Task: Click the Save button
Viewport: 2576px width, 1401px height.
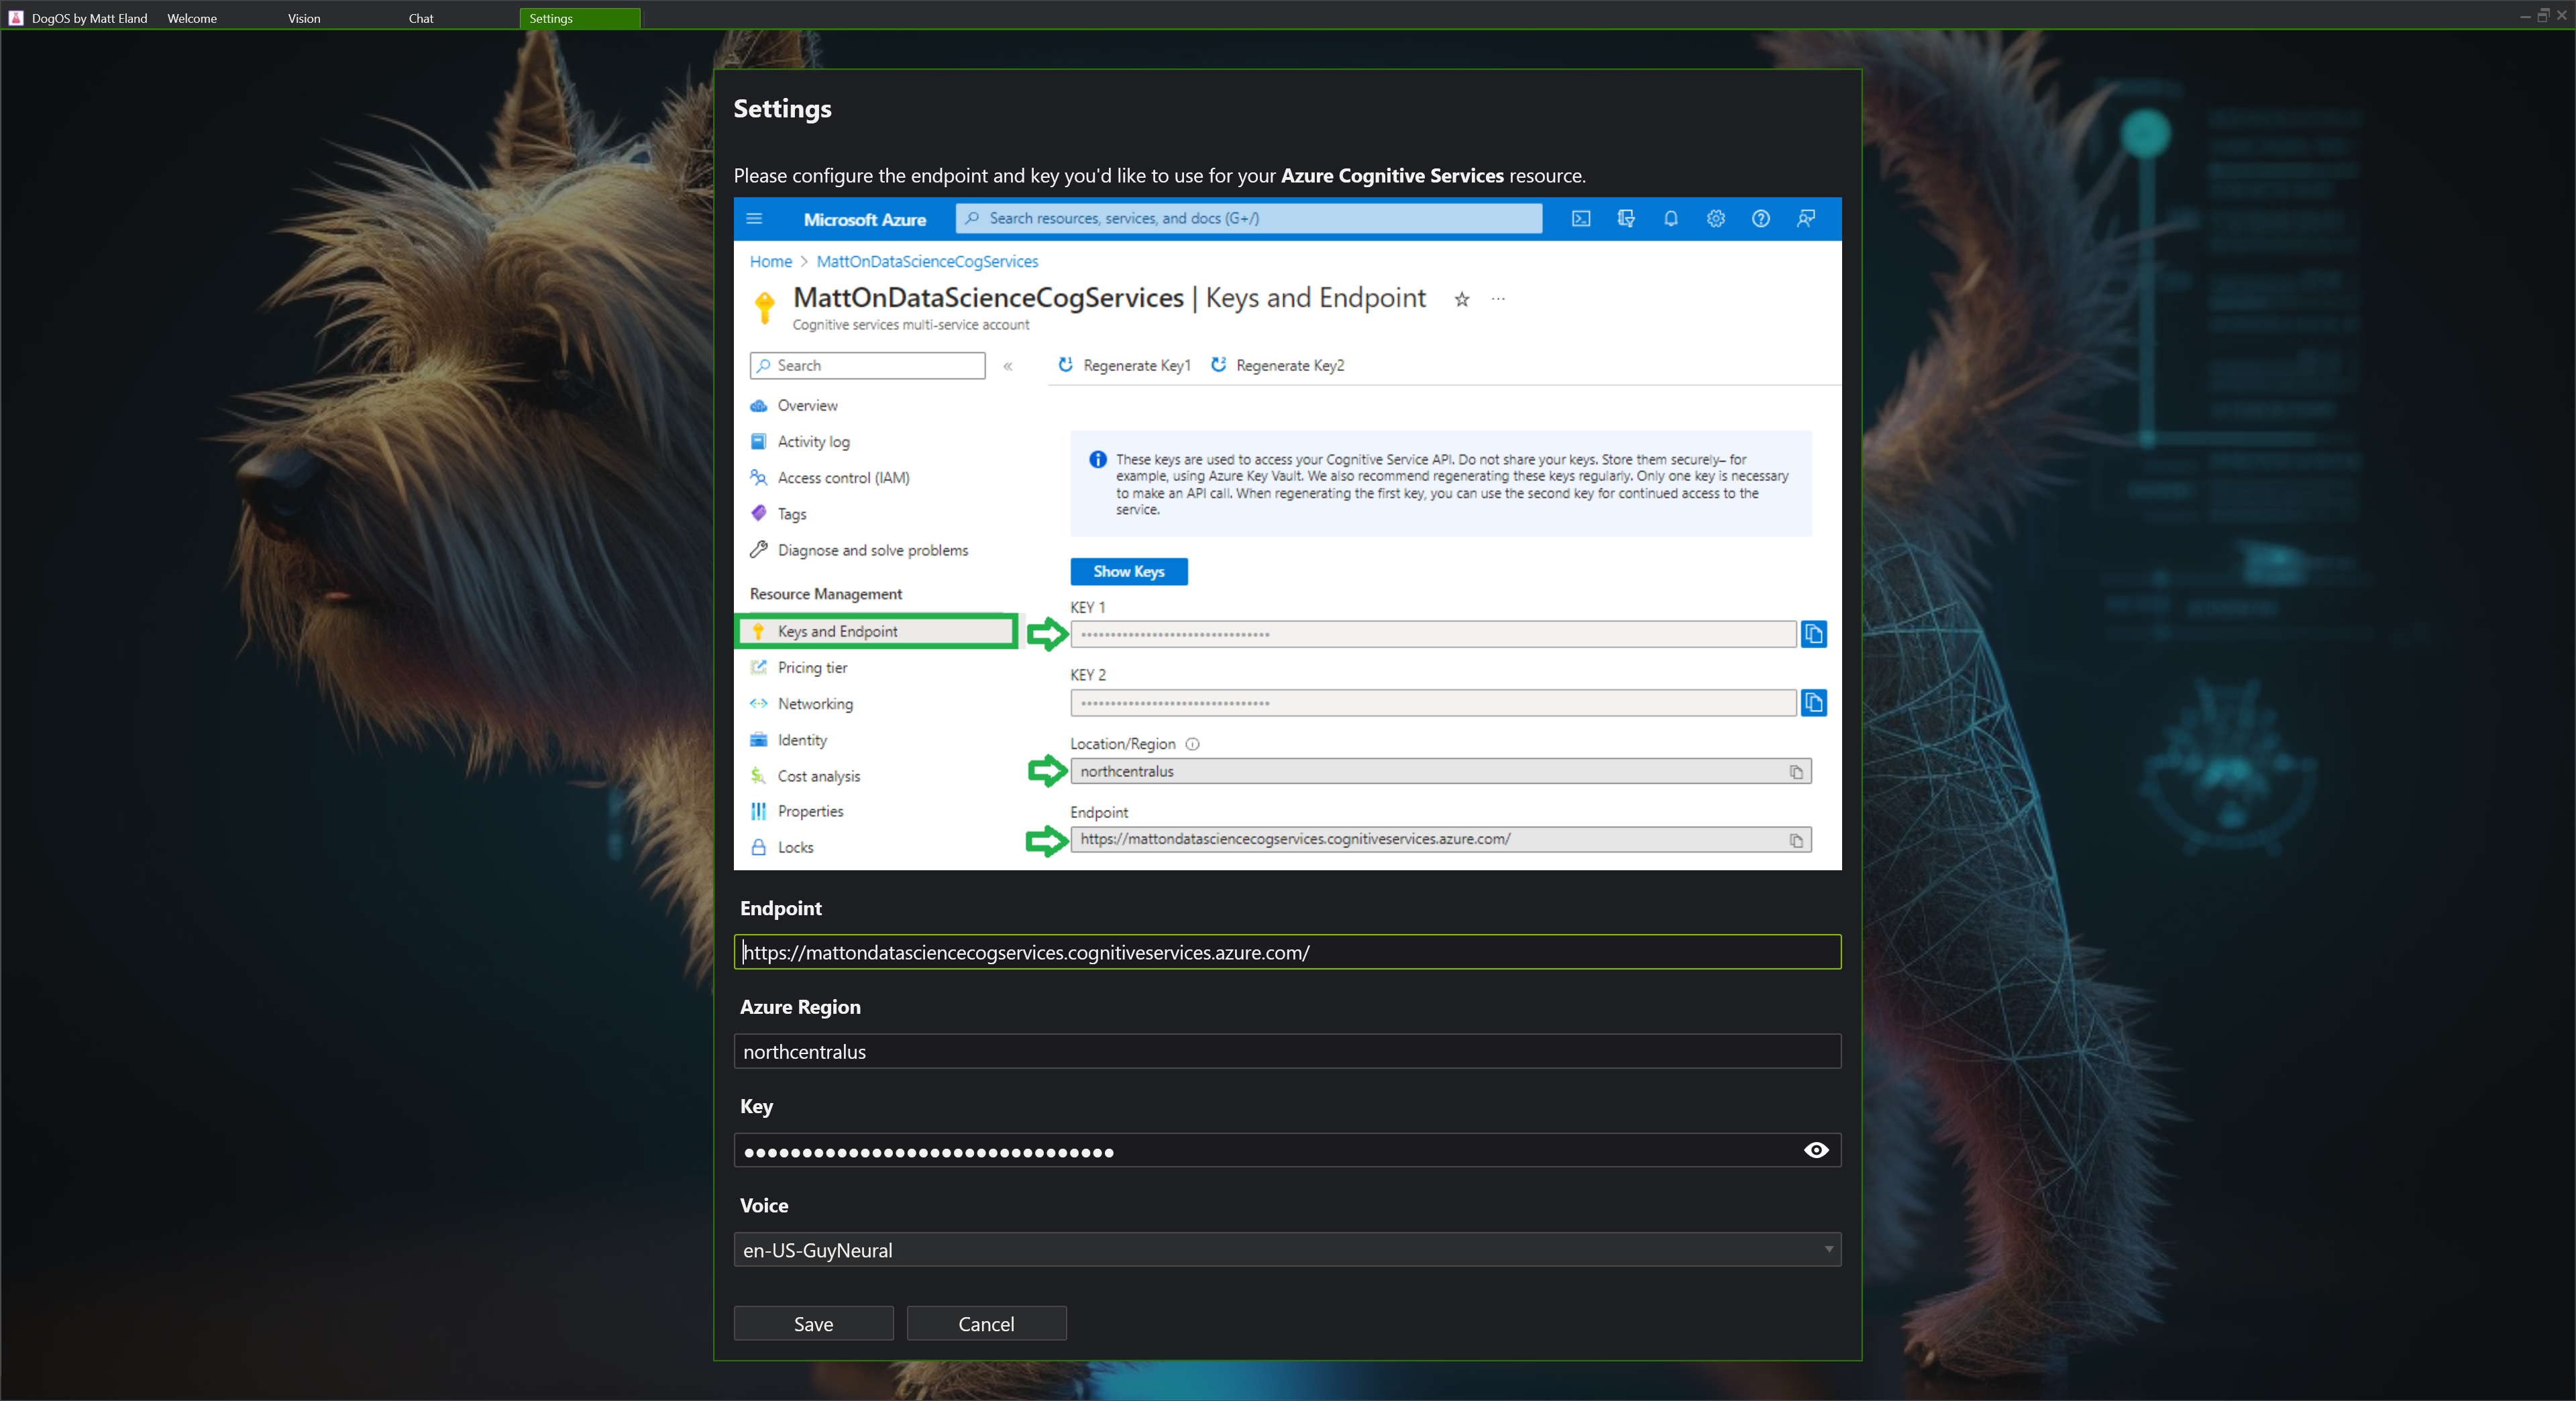Action: (x=813, y=1323)
